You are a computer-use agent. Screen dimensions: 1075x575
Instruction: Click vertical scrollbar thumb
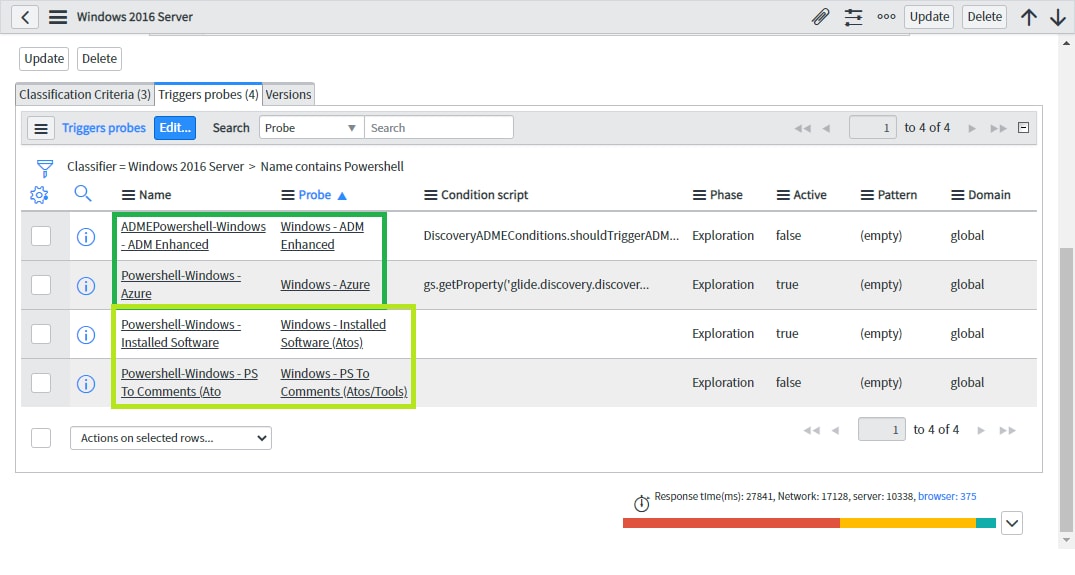click(x=1066, y=389)
